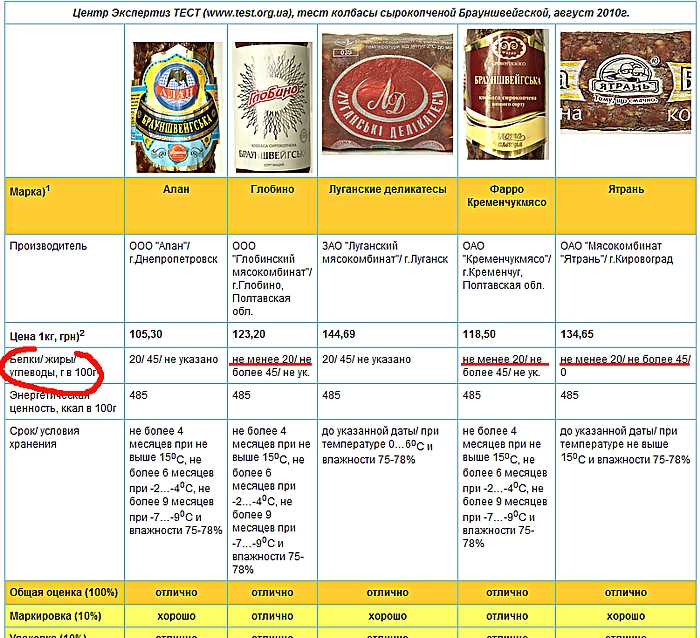Select the Луганские деликатесы column header
This screenshot has width=700, height=638.
(x=387, y=188)
